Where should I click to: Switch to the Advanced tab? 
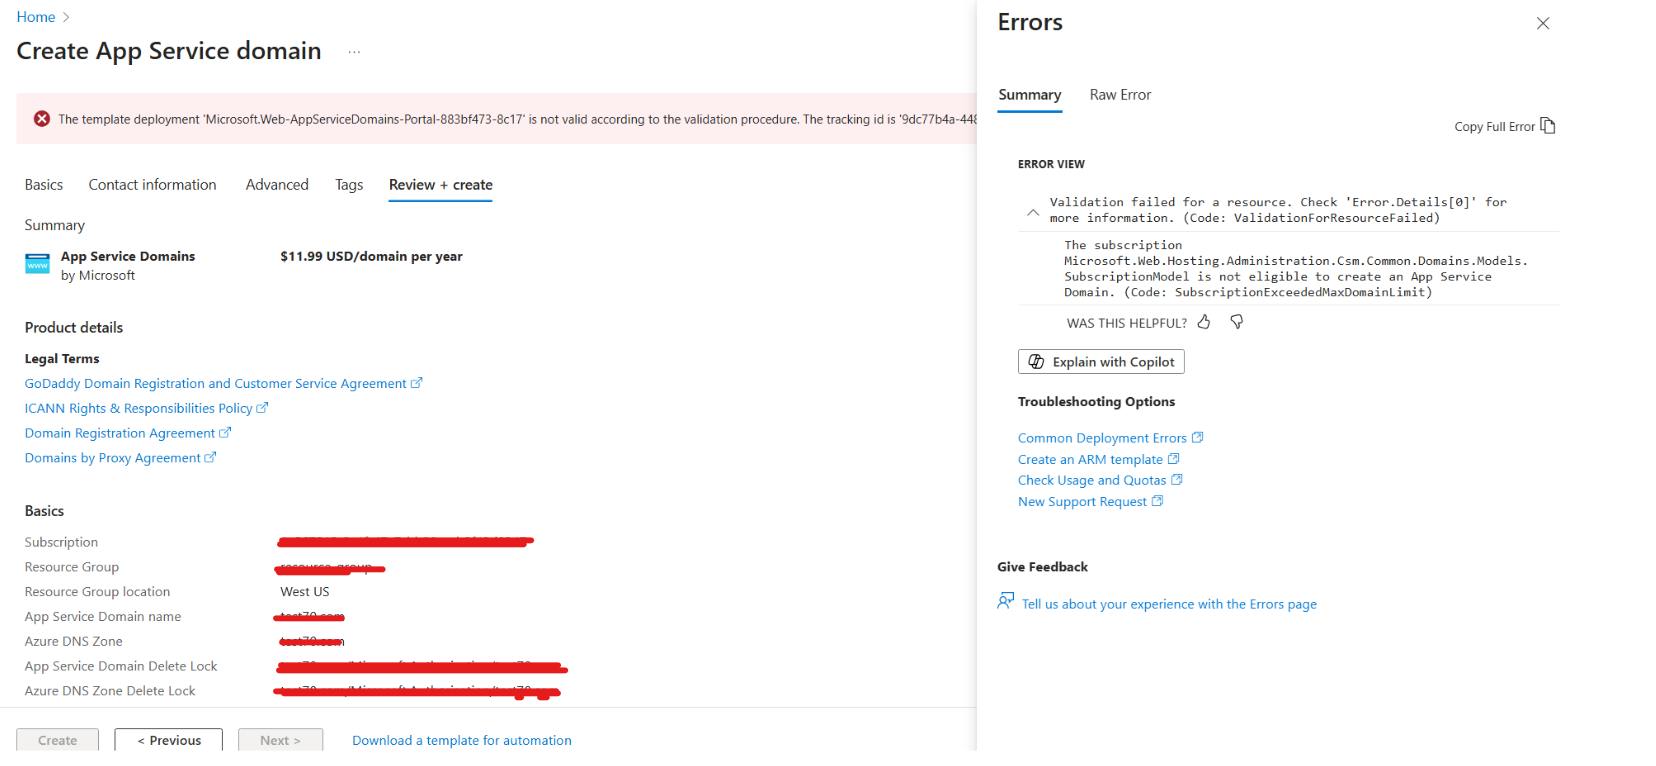coord(277,185)
